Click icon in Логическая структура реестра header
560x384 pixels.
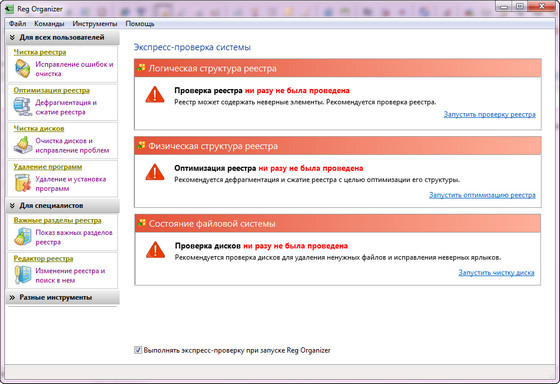[x=141, y=68]
